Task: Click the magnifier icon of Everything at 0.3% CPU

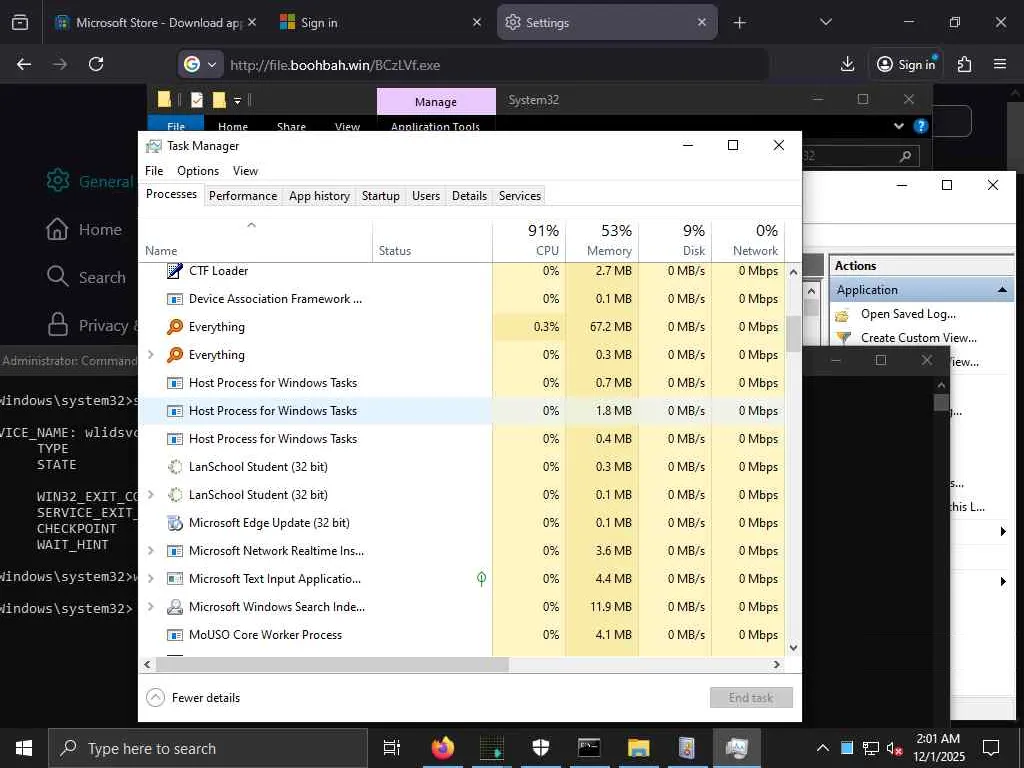Action: point(174,327)
